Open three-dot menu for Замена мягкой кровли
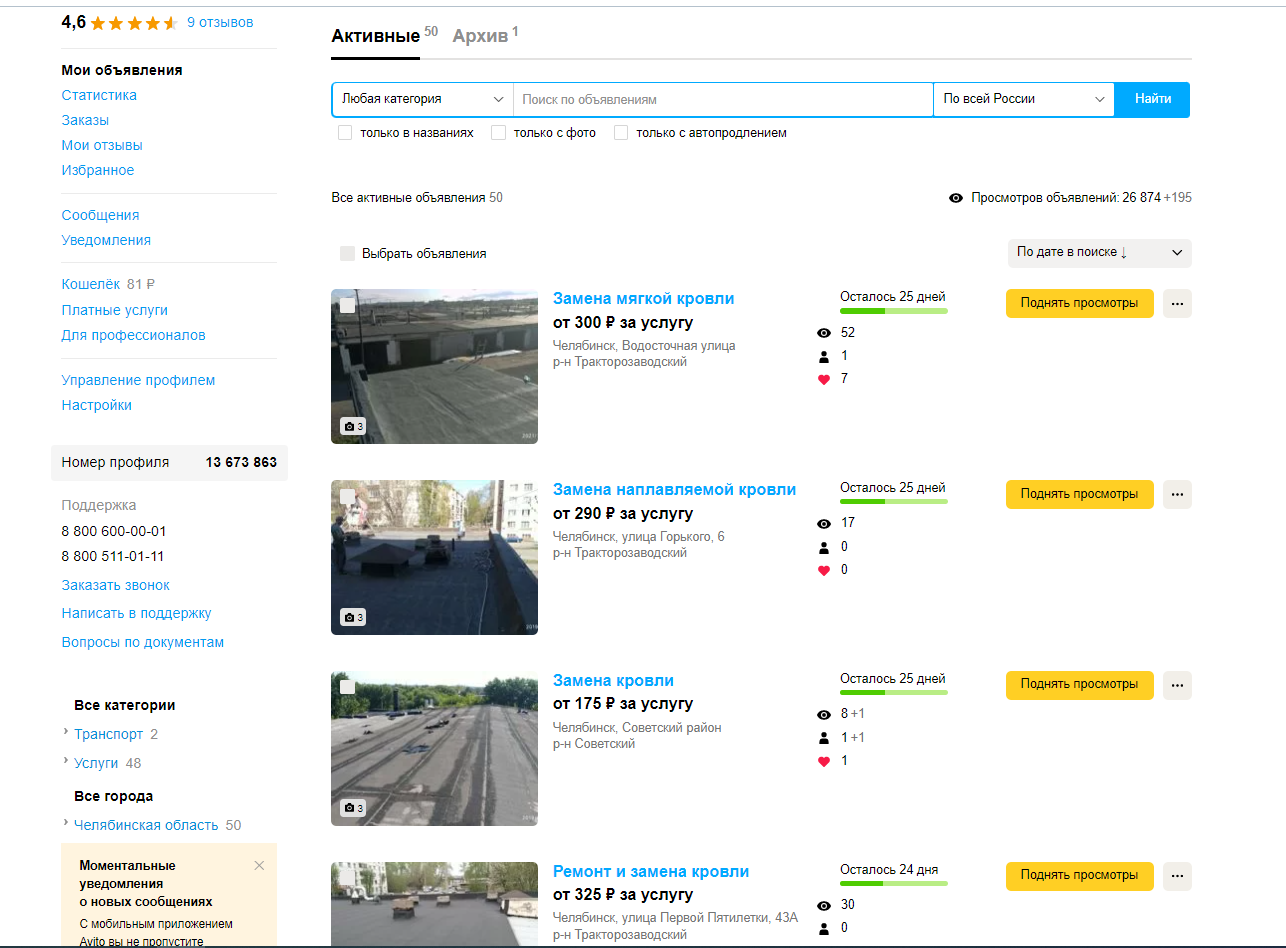The height and width of the screenshot is (948, 1286). point(1177,303)
